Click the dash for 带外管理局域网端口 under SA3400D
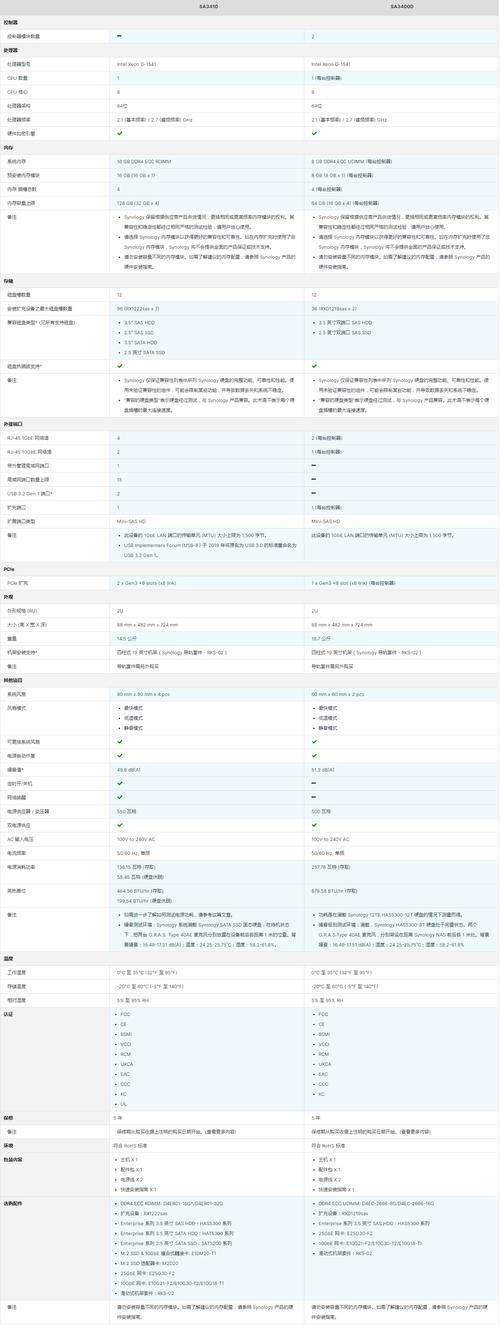 point(314,465)
